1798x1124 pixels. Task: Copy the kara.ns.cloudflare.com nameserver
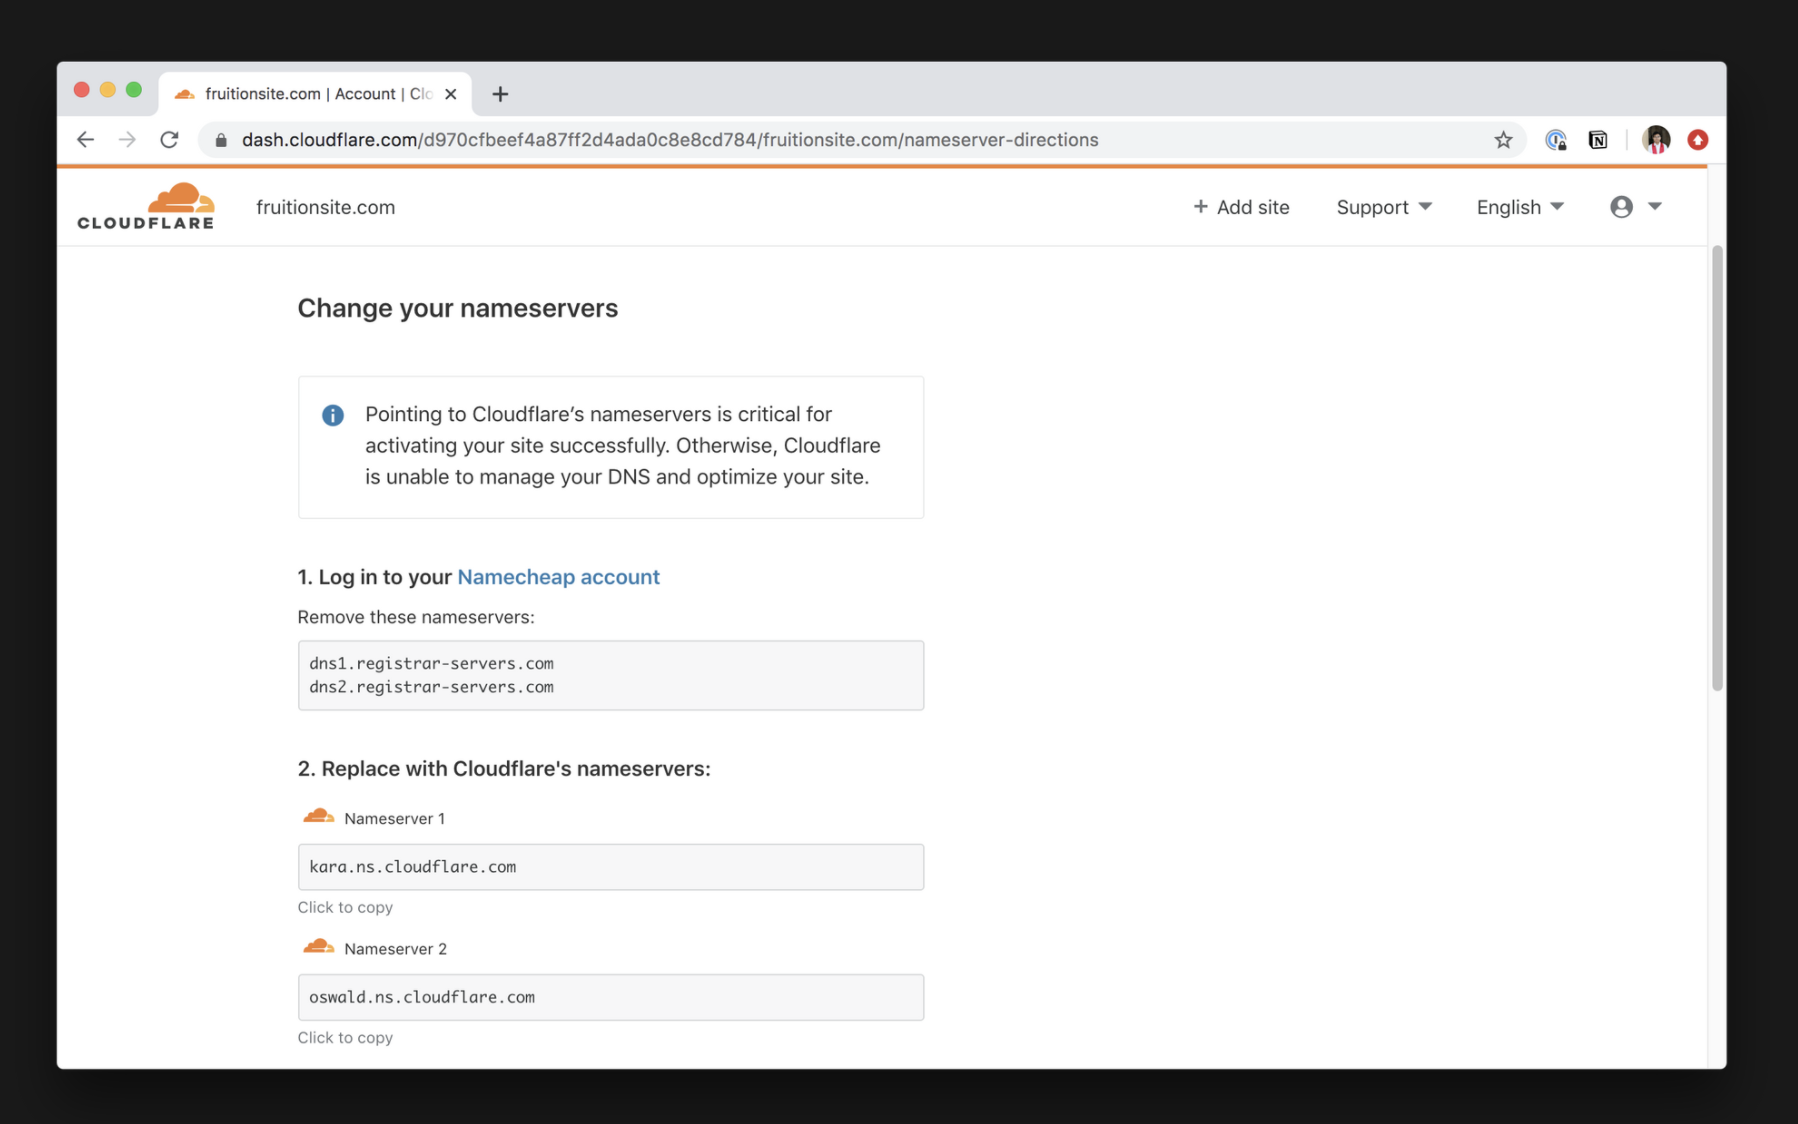[x=610, y=867]
